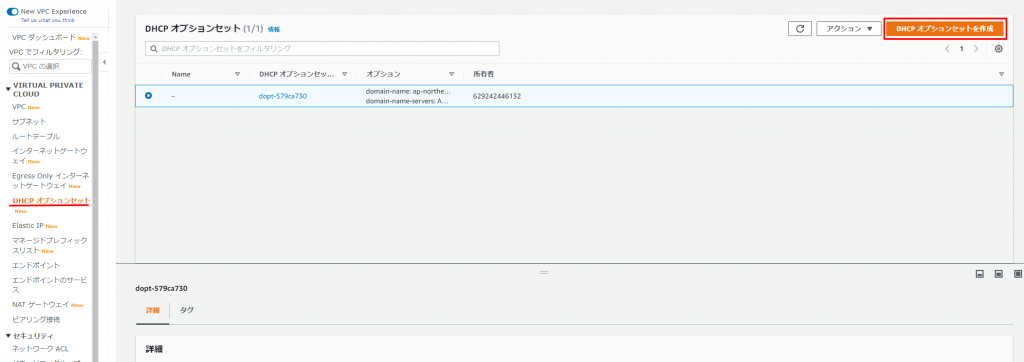Collapse セキュリティ section

(x=8, y=336)
